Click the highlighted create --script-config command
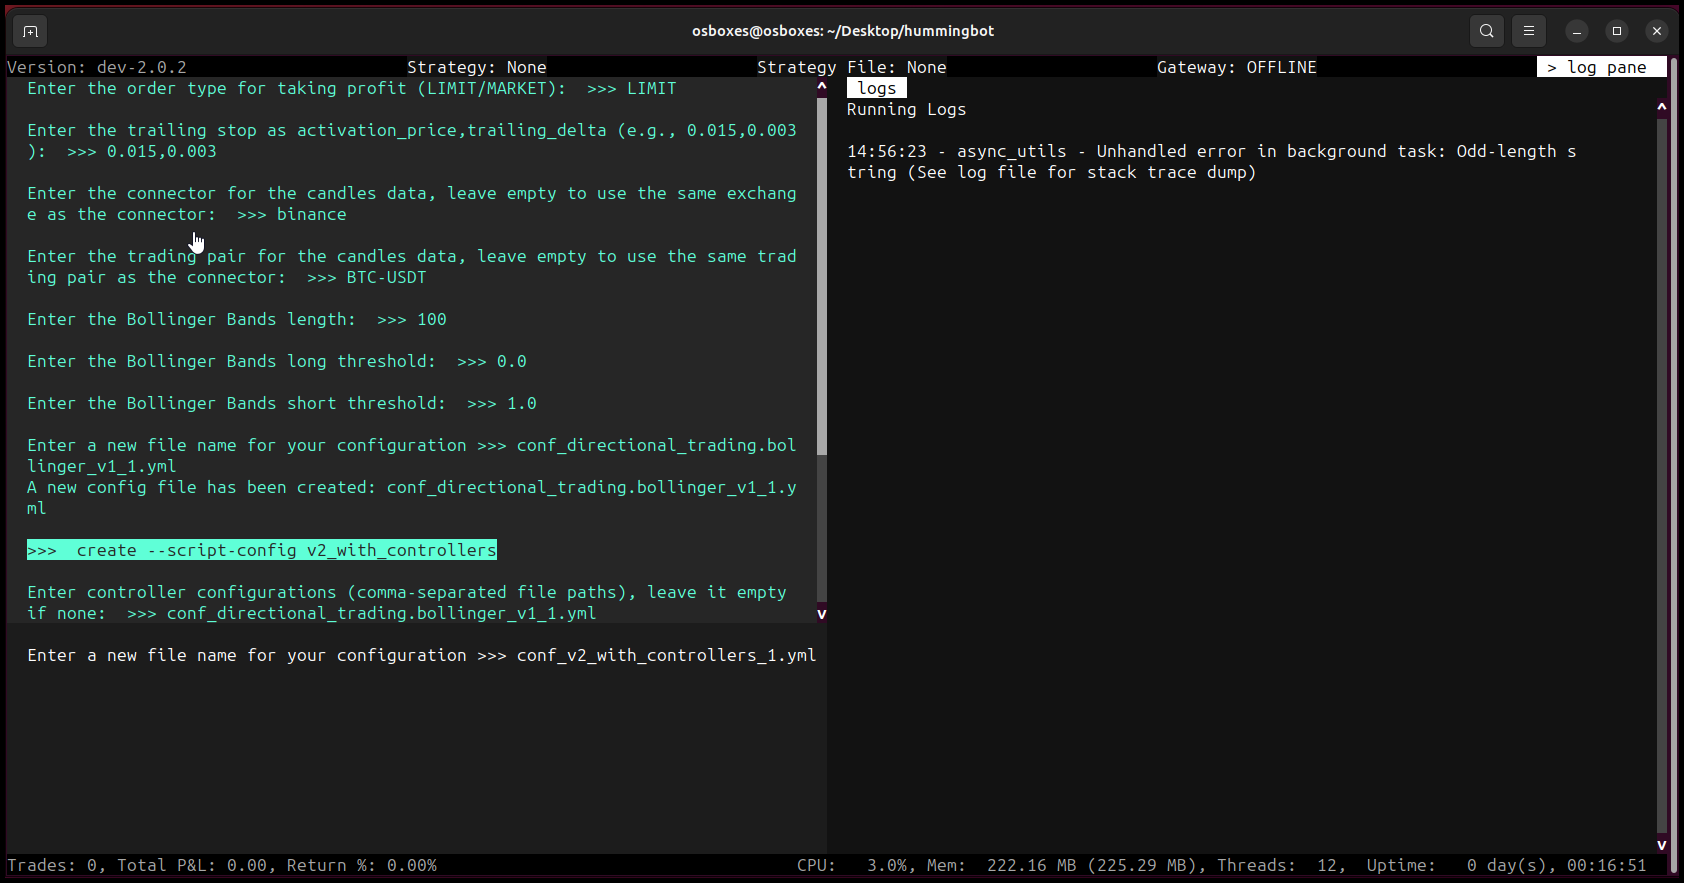1684x883 pixels. 262,550
